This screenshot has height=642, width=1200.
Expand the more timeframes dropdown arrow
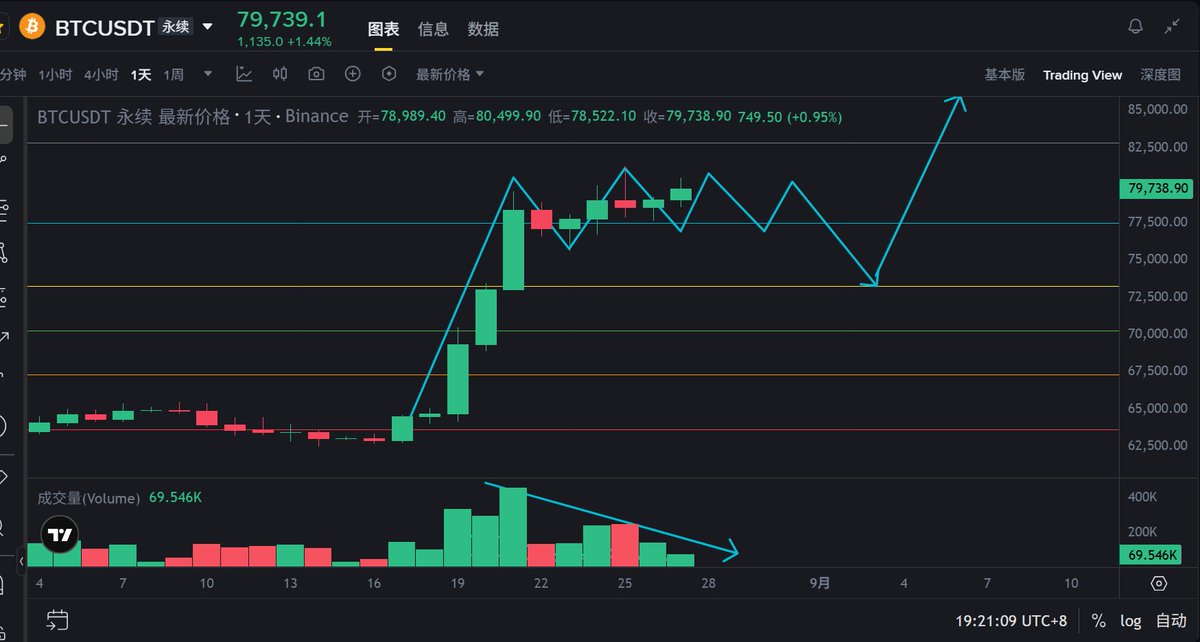[x=208, y=74]
